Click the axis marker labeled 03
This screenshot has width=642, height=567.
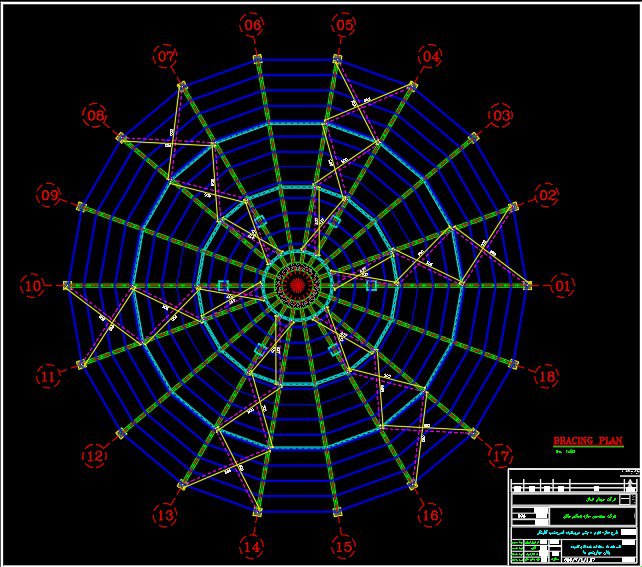tap(500, 116)
